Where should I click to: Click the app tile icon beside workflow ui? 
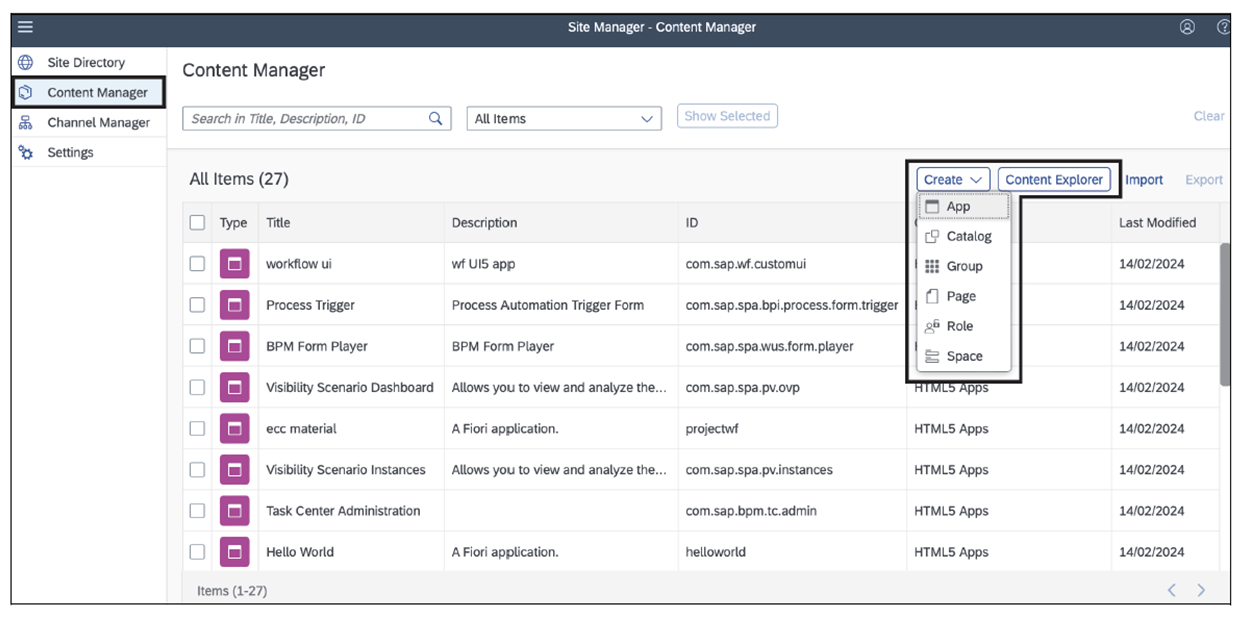tap(234, 263)
